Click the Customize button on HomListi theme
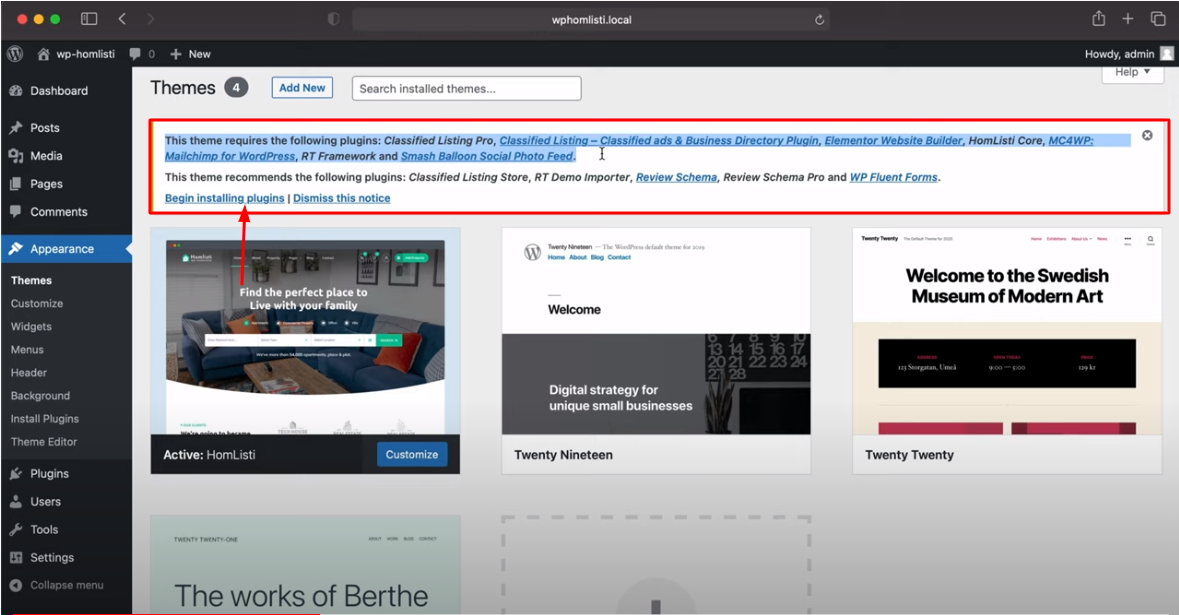 coord(412,455)
